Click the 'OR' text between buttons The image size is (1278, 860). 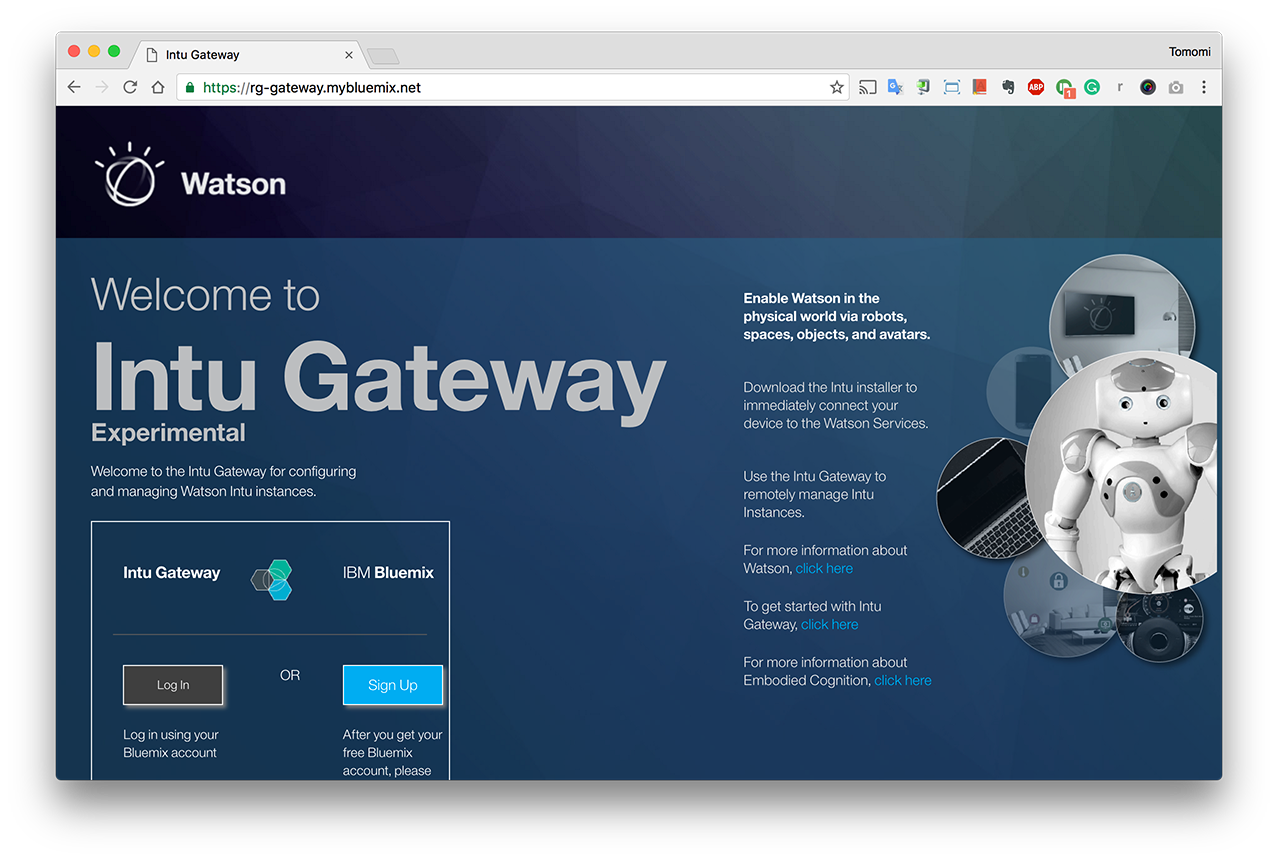[290, 675]
